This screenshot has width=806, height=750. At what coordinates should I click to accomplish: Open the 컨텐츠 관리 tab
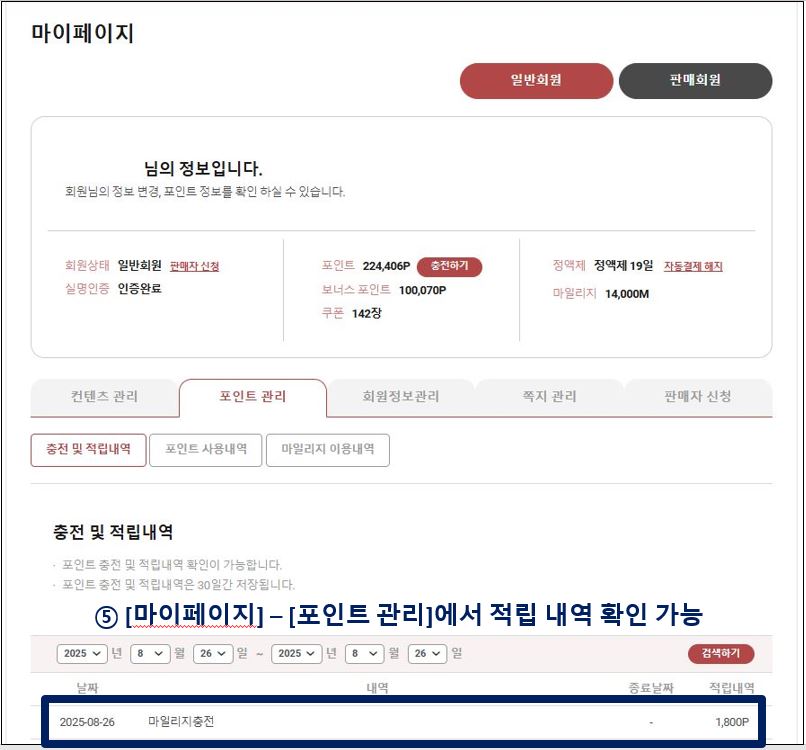tap(104, 397)
